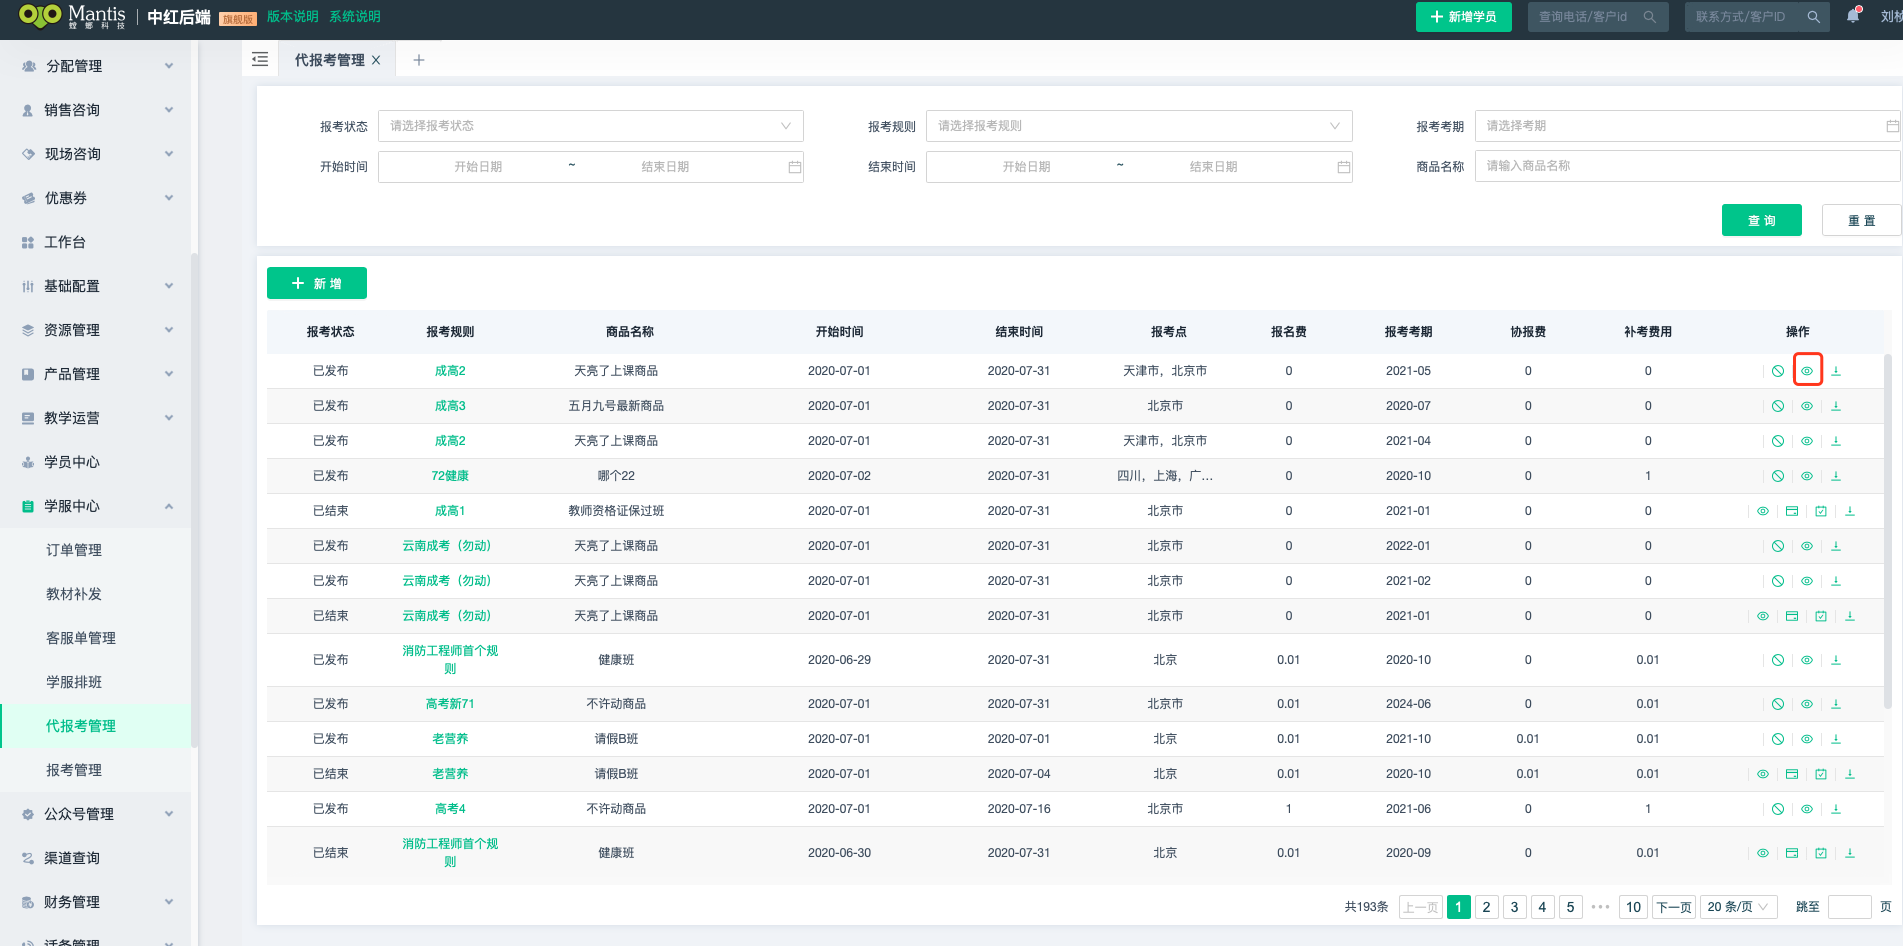This screenshot has height=946, width=1903.
Task: Click card icon in 云南成考 2021-01 row
Action: (1792, 616)
